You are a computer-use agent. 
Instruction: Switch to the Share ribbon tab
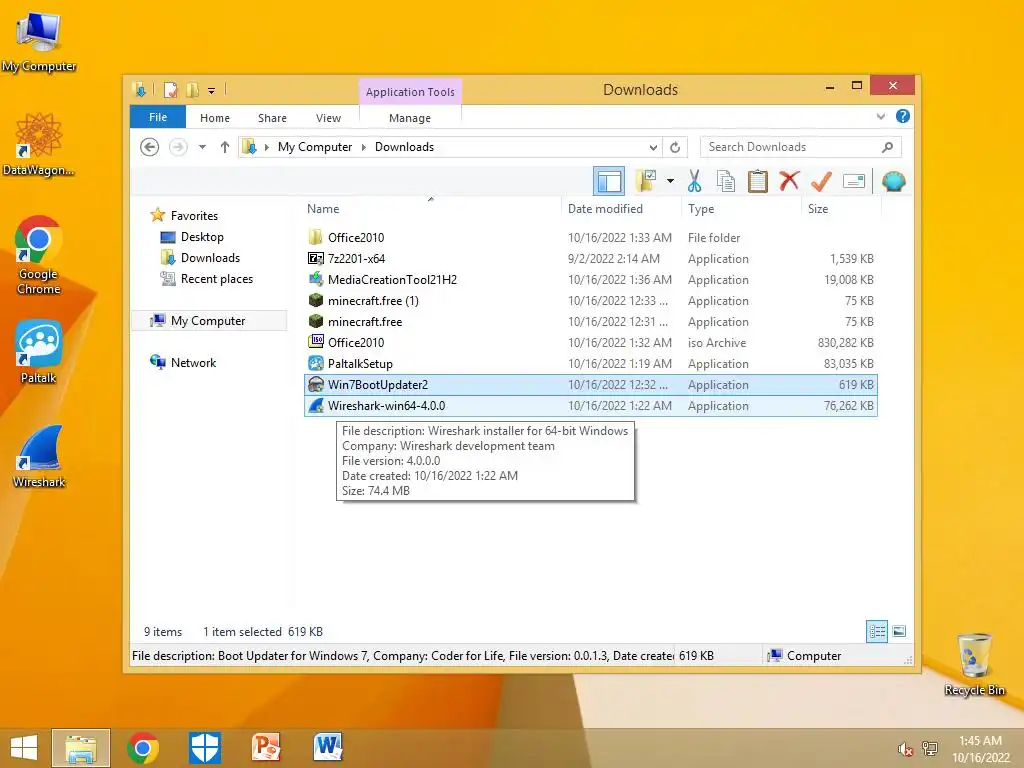(x=272, y=118)
